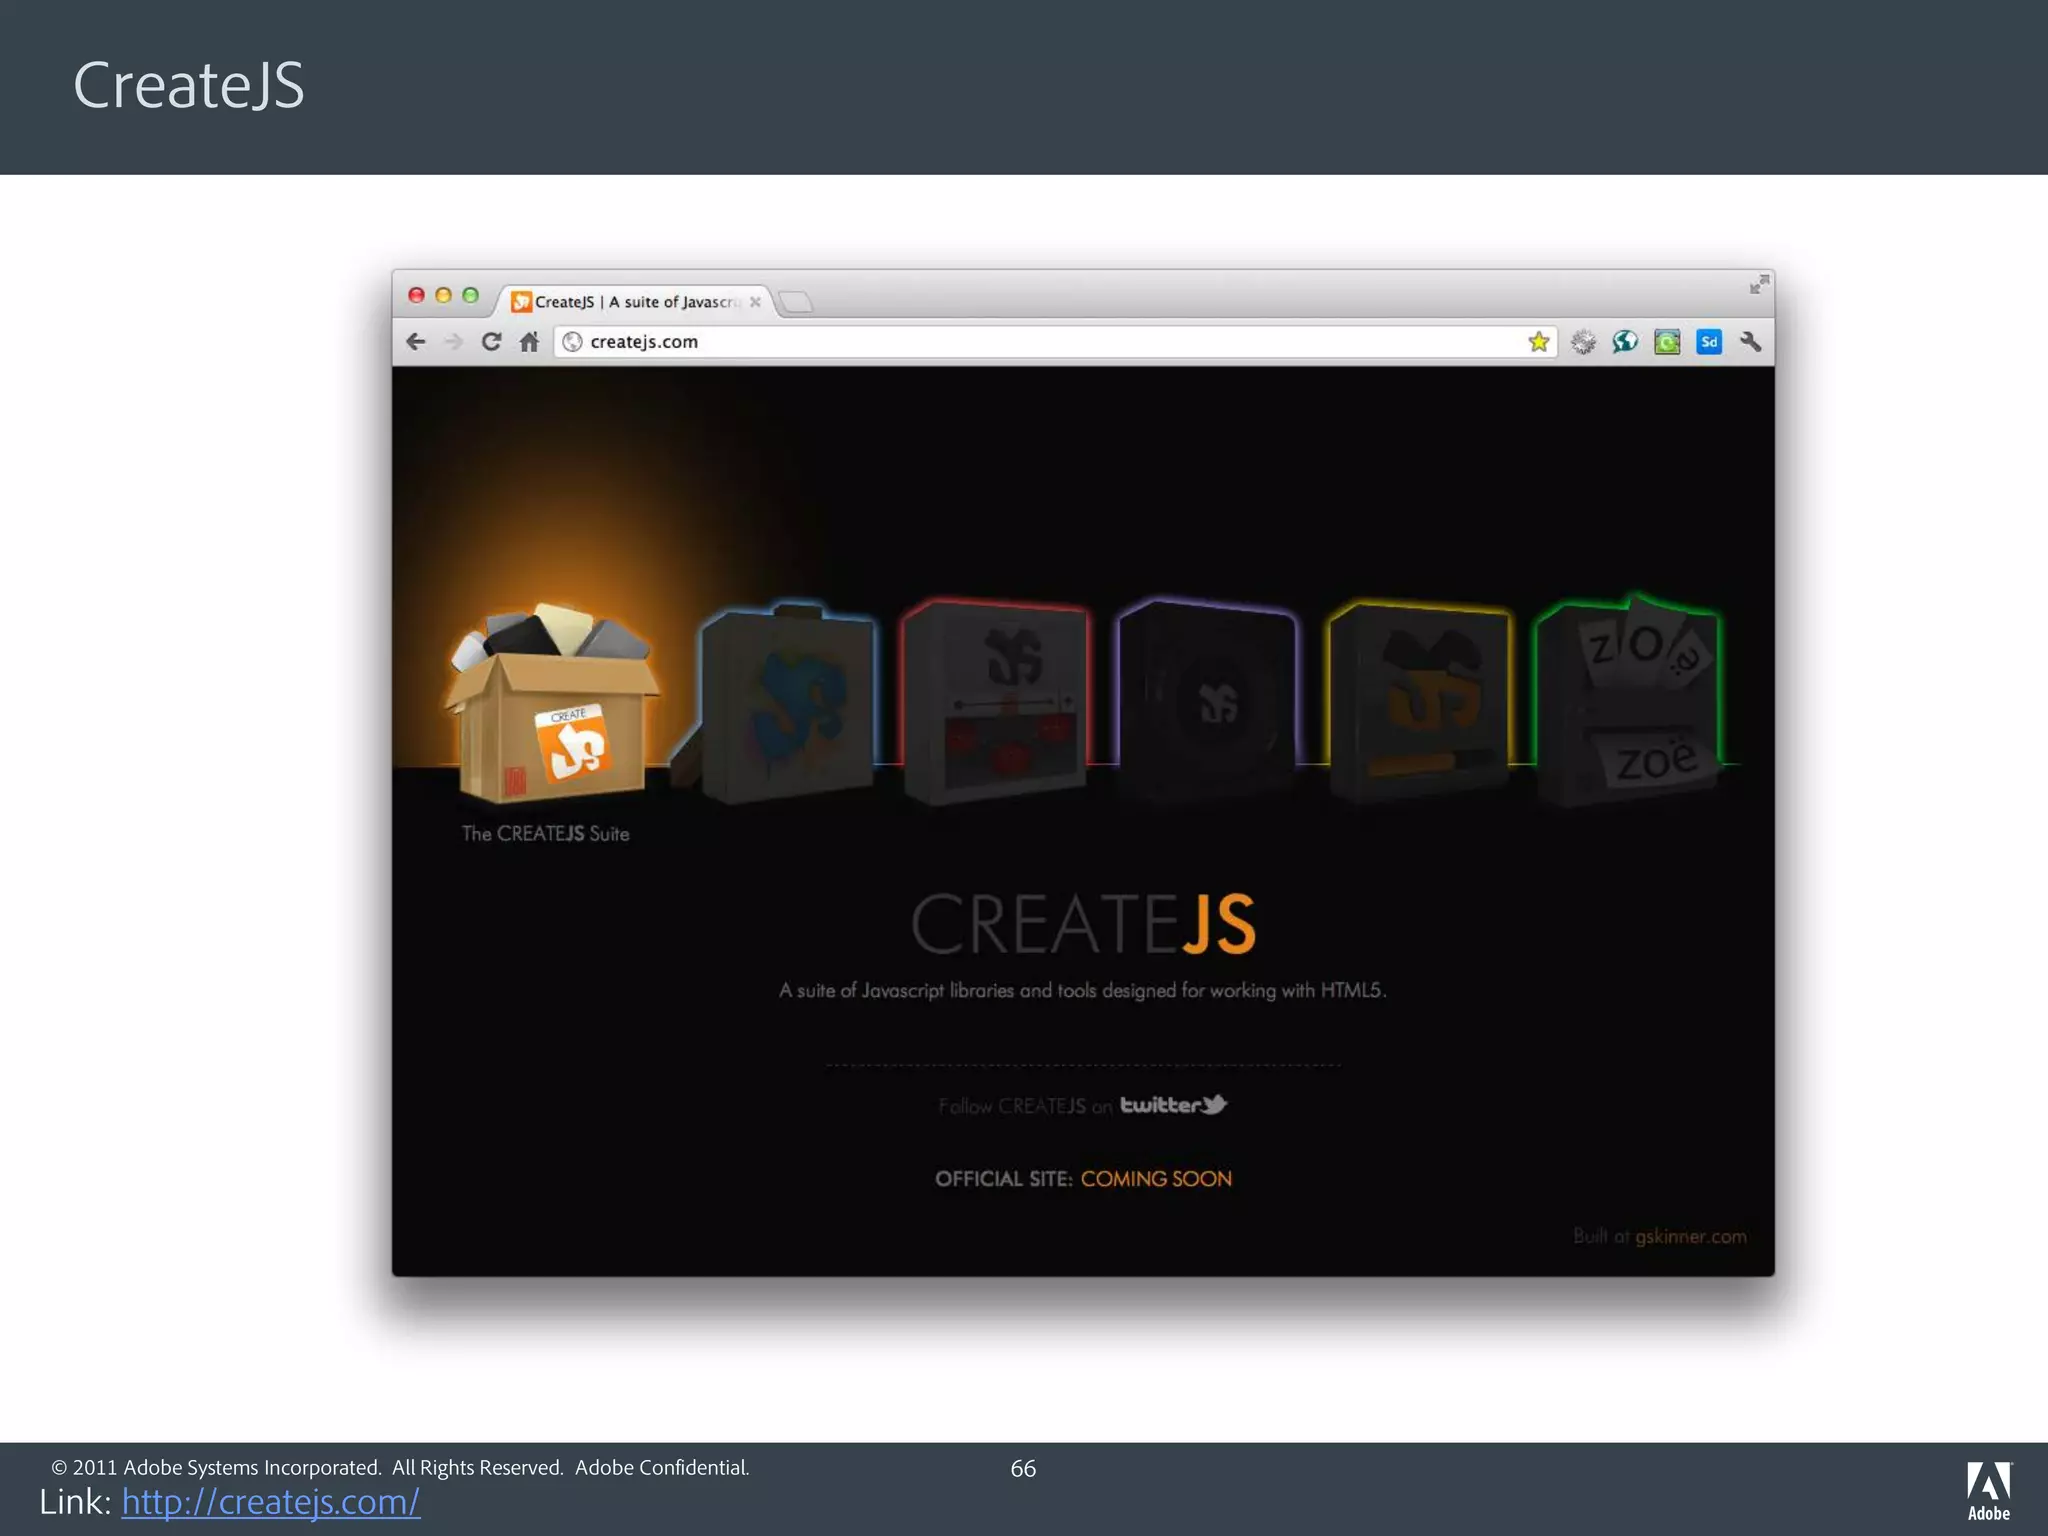Select the CreateJS browser tab

(x=636, y=301)
